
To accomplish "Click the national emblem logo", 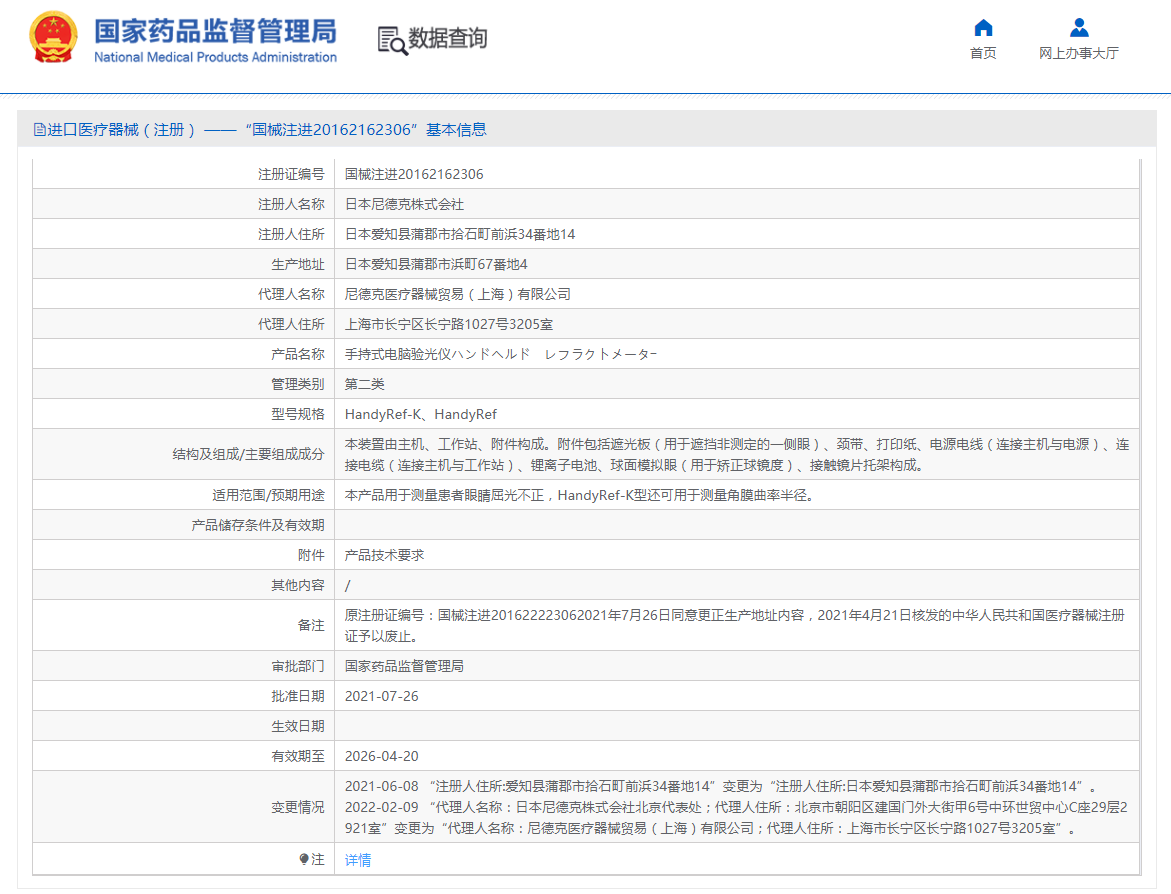I will tap(54, 39).
